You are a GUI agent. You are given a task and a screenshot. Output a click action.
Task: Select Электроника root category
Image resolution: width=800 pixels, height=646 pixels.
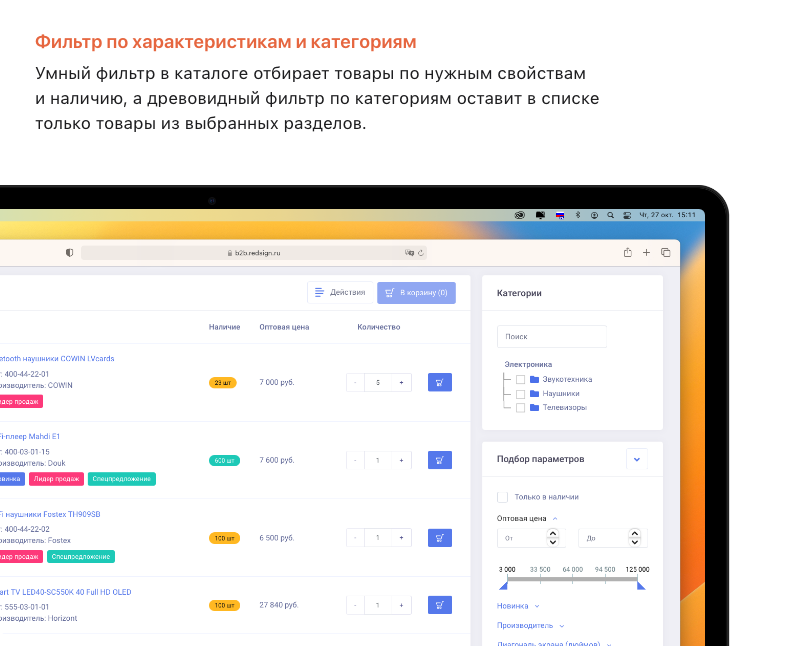click(x=528, y=364)
